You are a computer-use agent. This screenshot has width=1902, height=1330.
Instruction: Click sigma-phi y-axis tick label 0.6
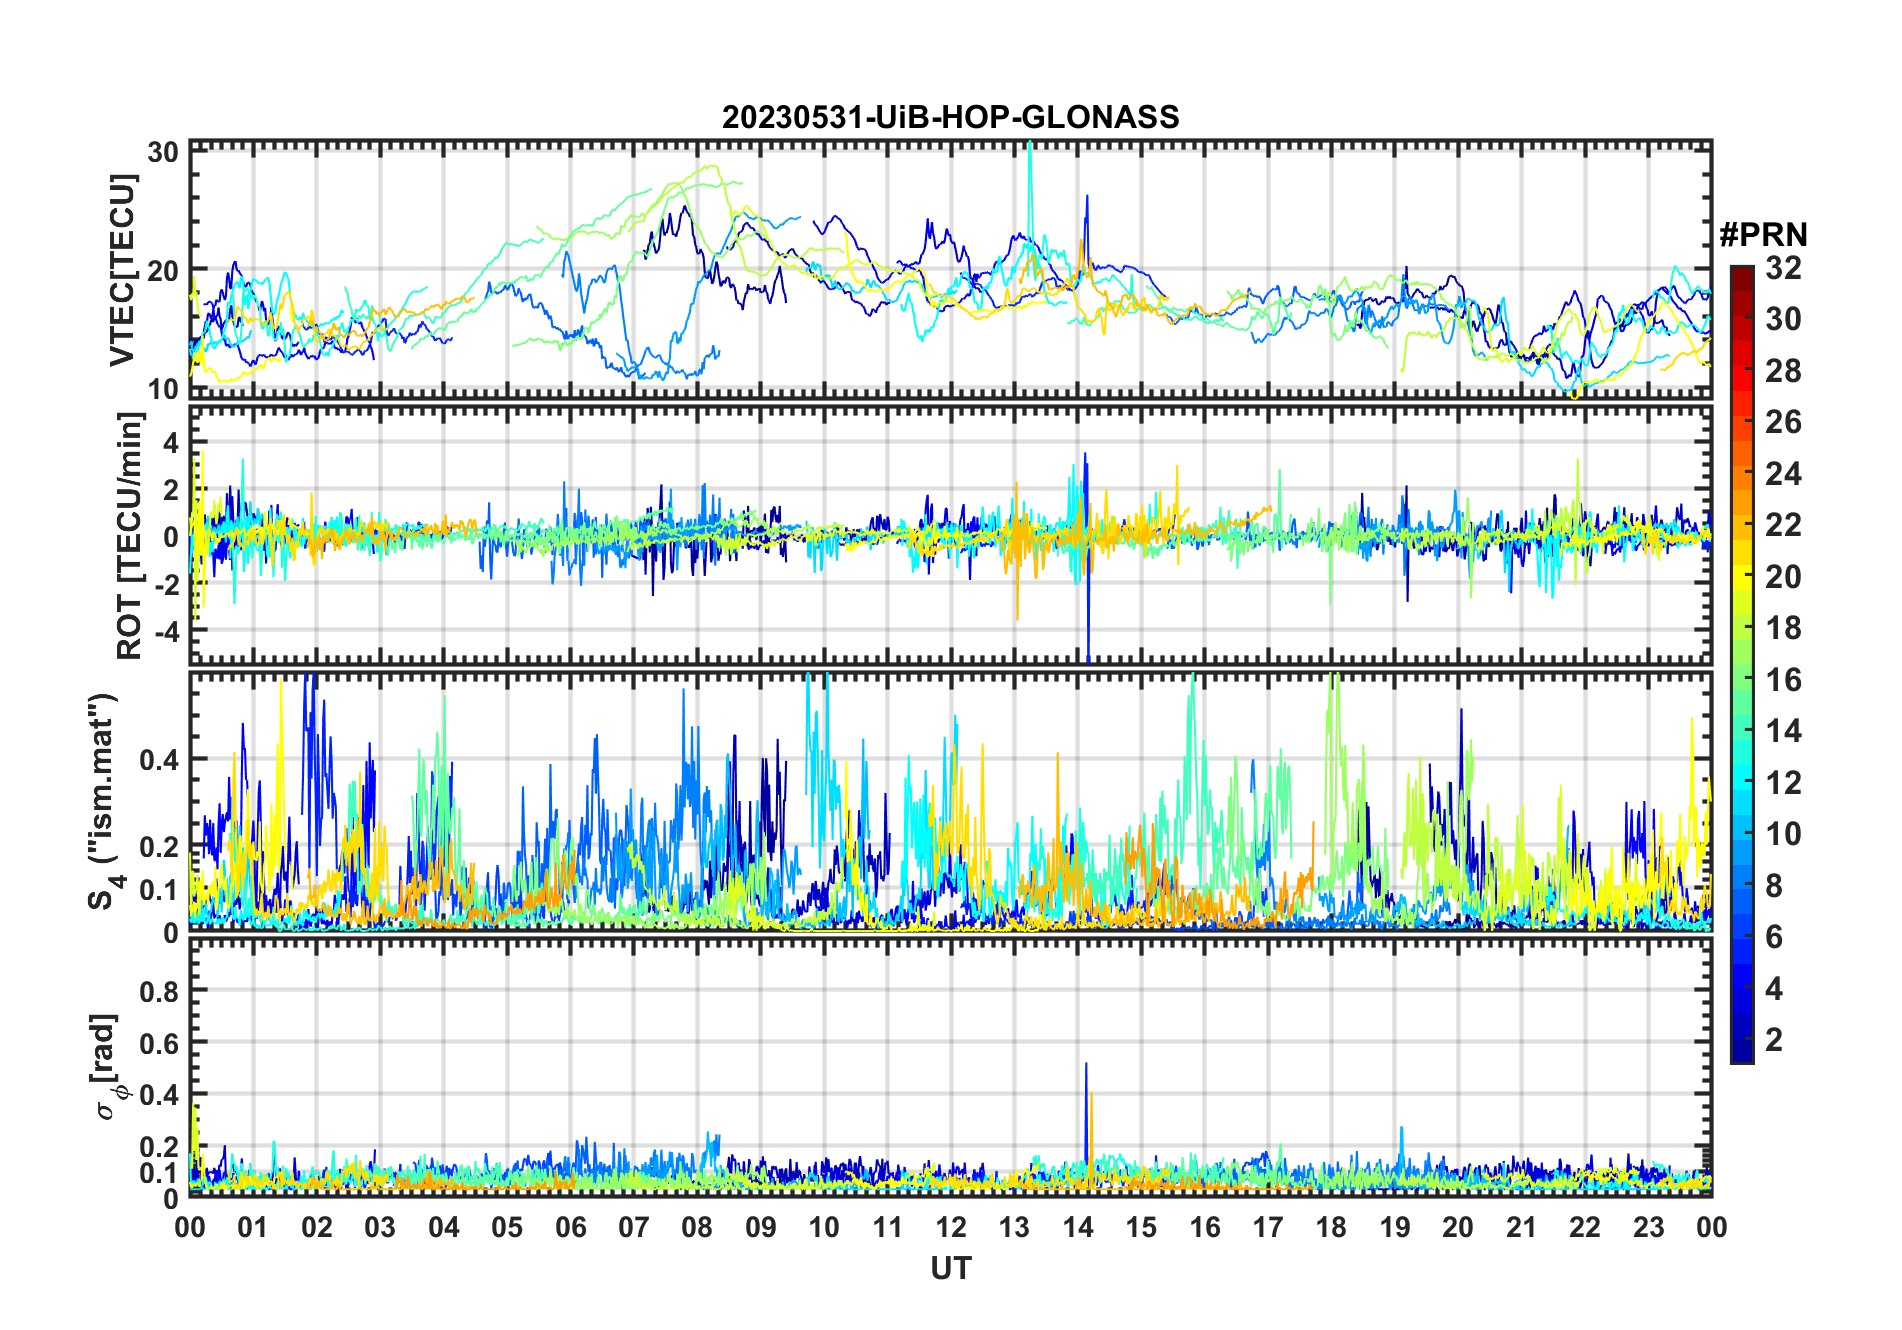[x=159, y=1043]
